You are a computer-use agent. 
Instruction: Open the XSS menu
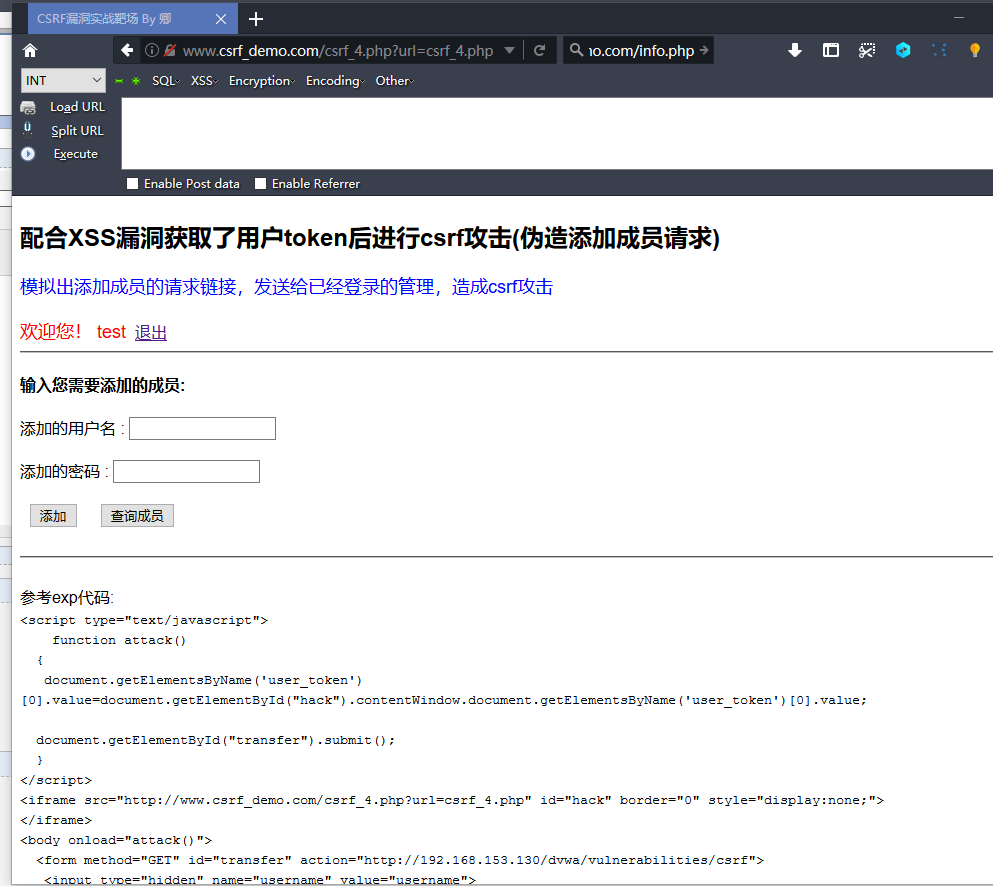(204, 81)
